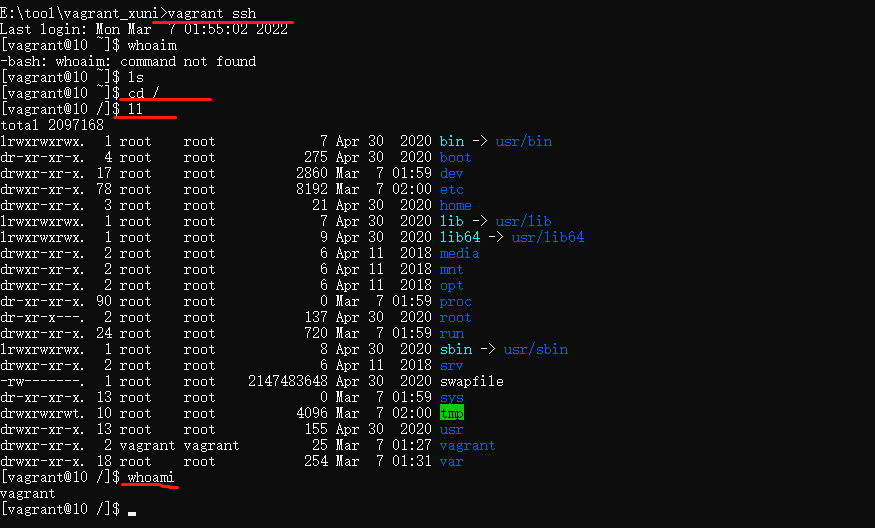Click the 'usr' directory name in the last column

451,430
